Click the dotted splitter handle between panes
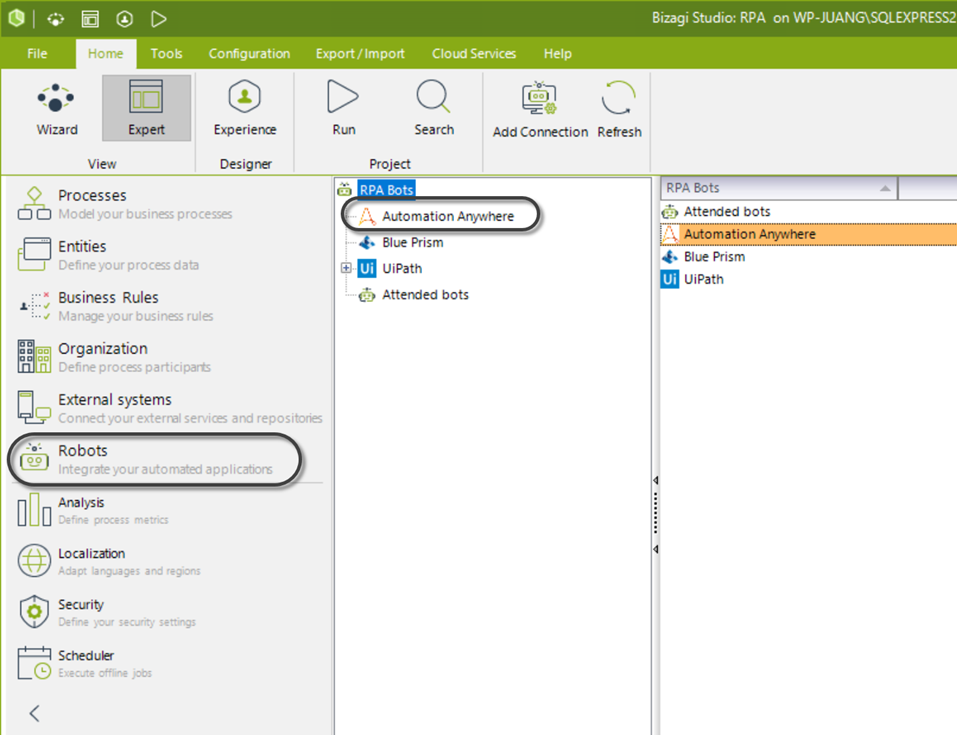 (x=655, y=514)
